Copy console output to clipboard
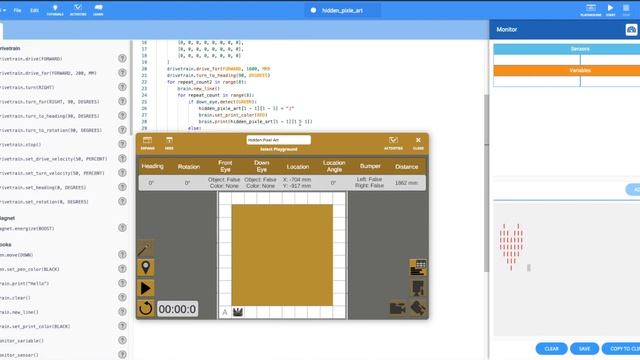640x360 pixels. 621,349
